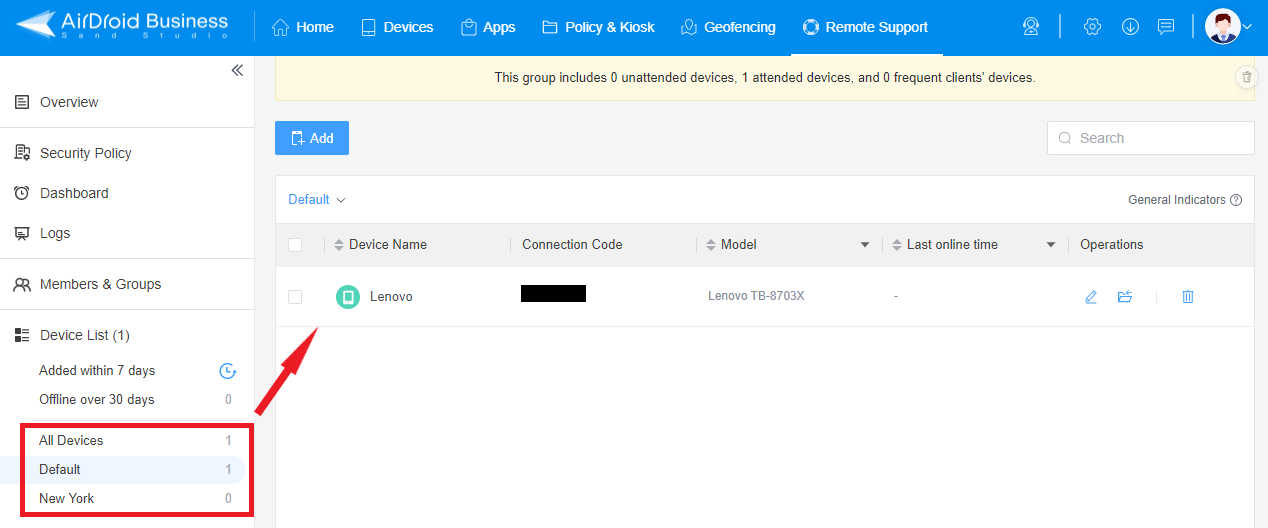This screenshot has height=528, width=1268.
Task: Toggle the select-all header checkbox
Action: (x=295, y=244)
